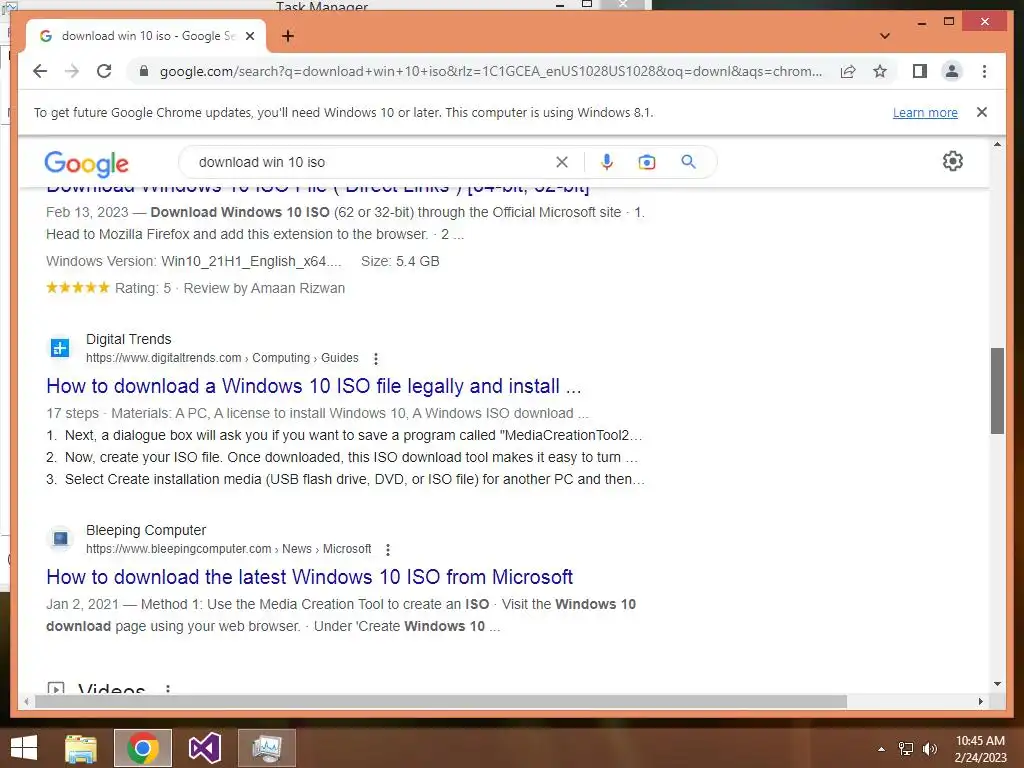
Task: Click the Learn more link
Action: 925,112
